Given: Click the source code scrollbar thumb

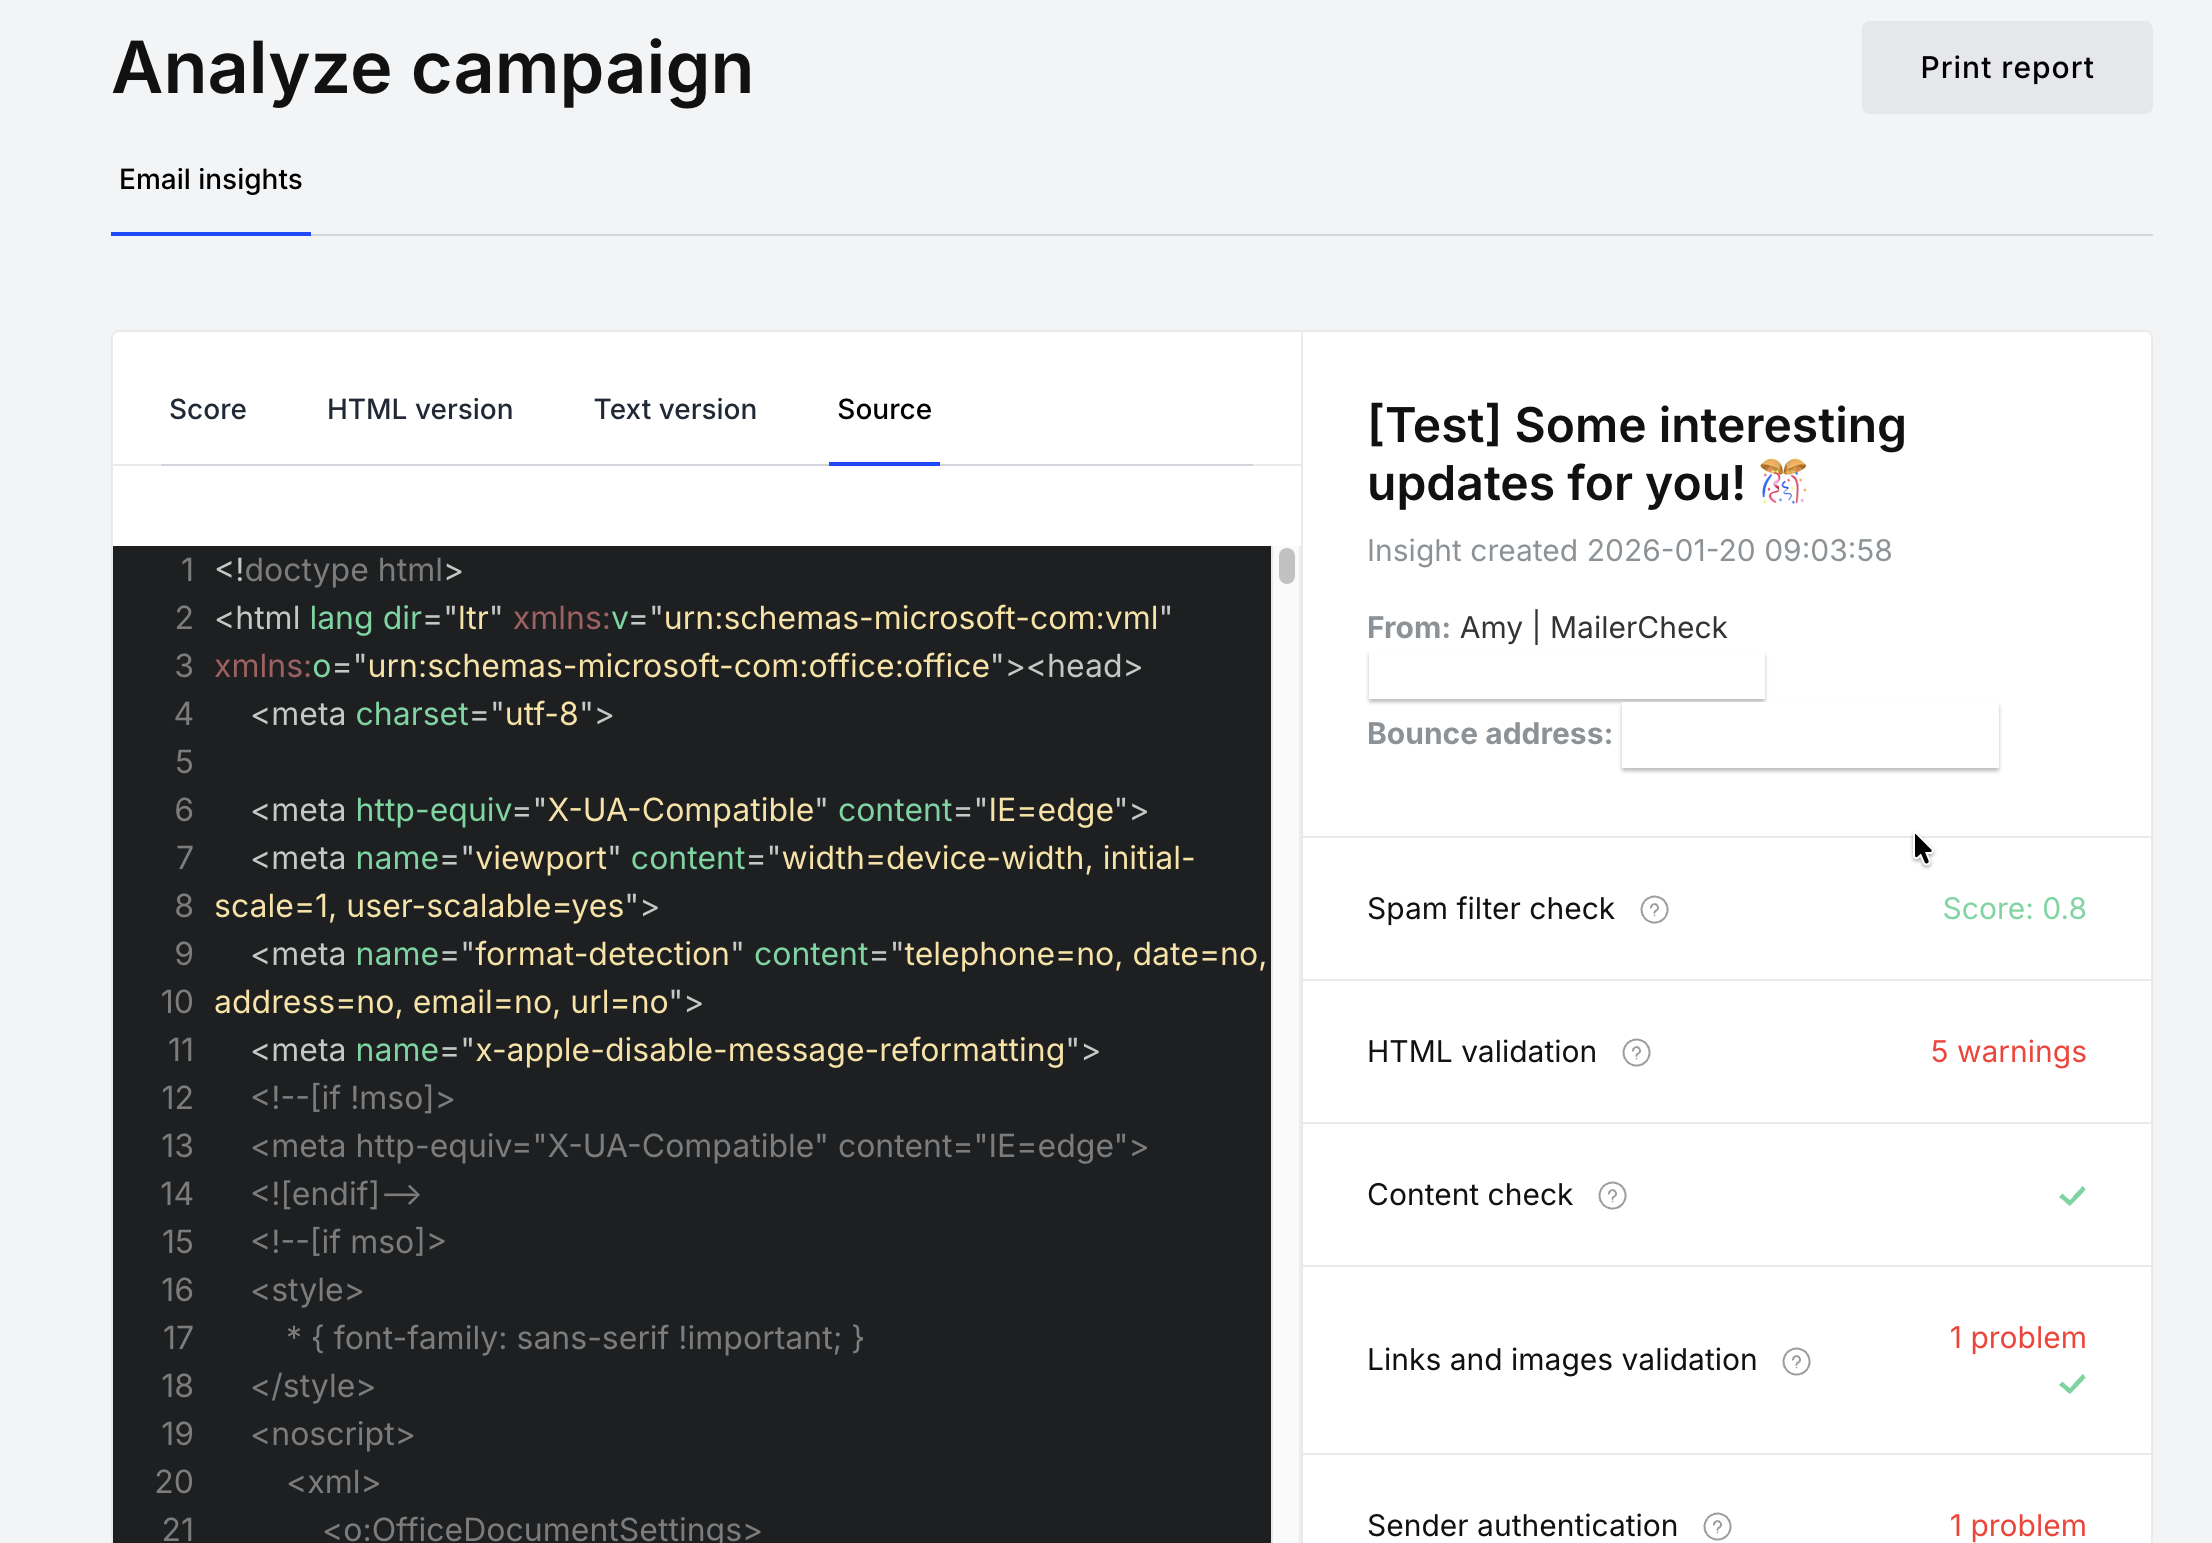Looking at the screenshot, I should 1286,566.
